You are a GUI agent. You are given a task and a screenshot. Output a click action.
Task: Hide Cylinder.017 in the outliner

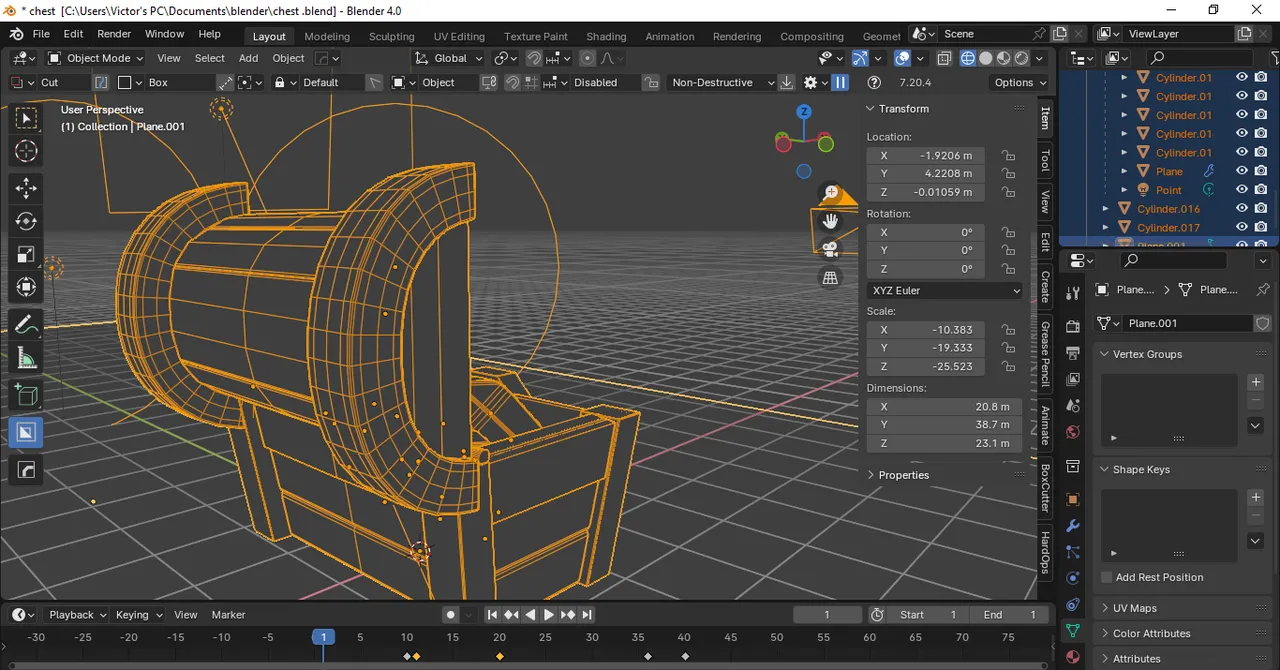(x=1242, y=228)
